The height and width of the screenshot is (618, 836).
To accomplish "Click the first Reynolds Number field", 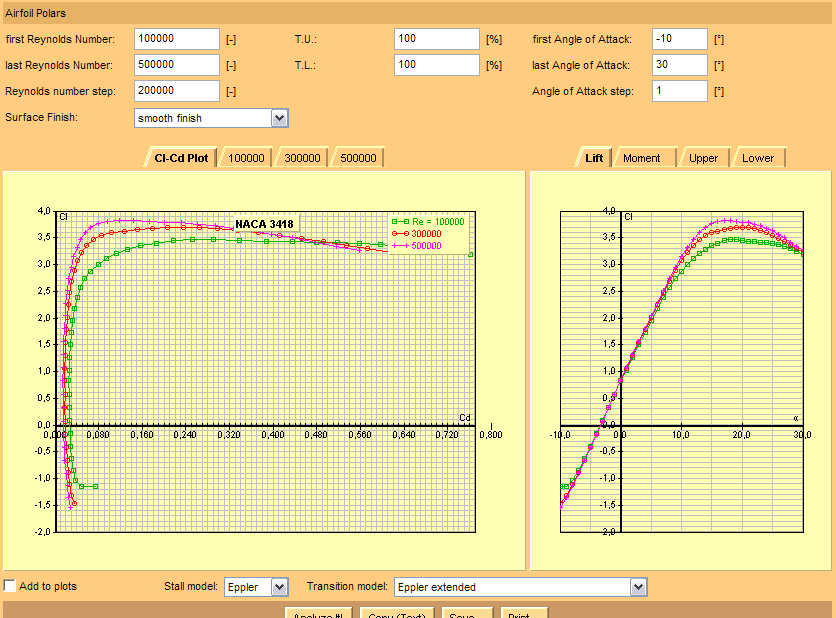I will pyautogui.click(x=176, y=39).
